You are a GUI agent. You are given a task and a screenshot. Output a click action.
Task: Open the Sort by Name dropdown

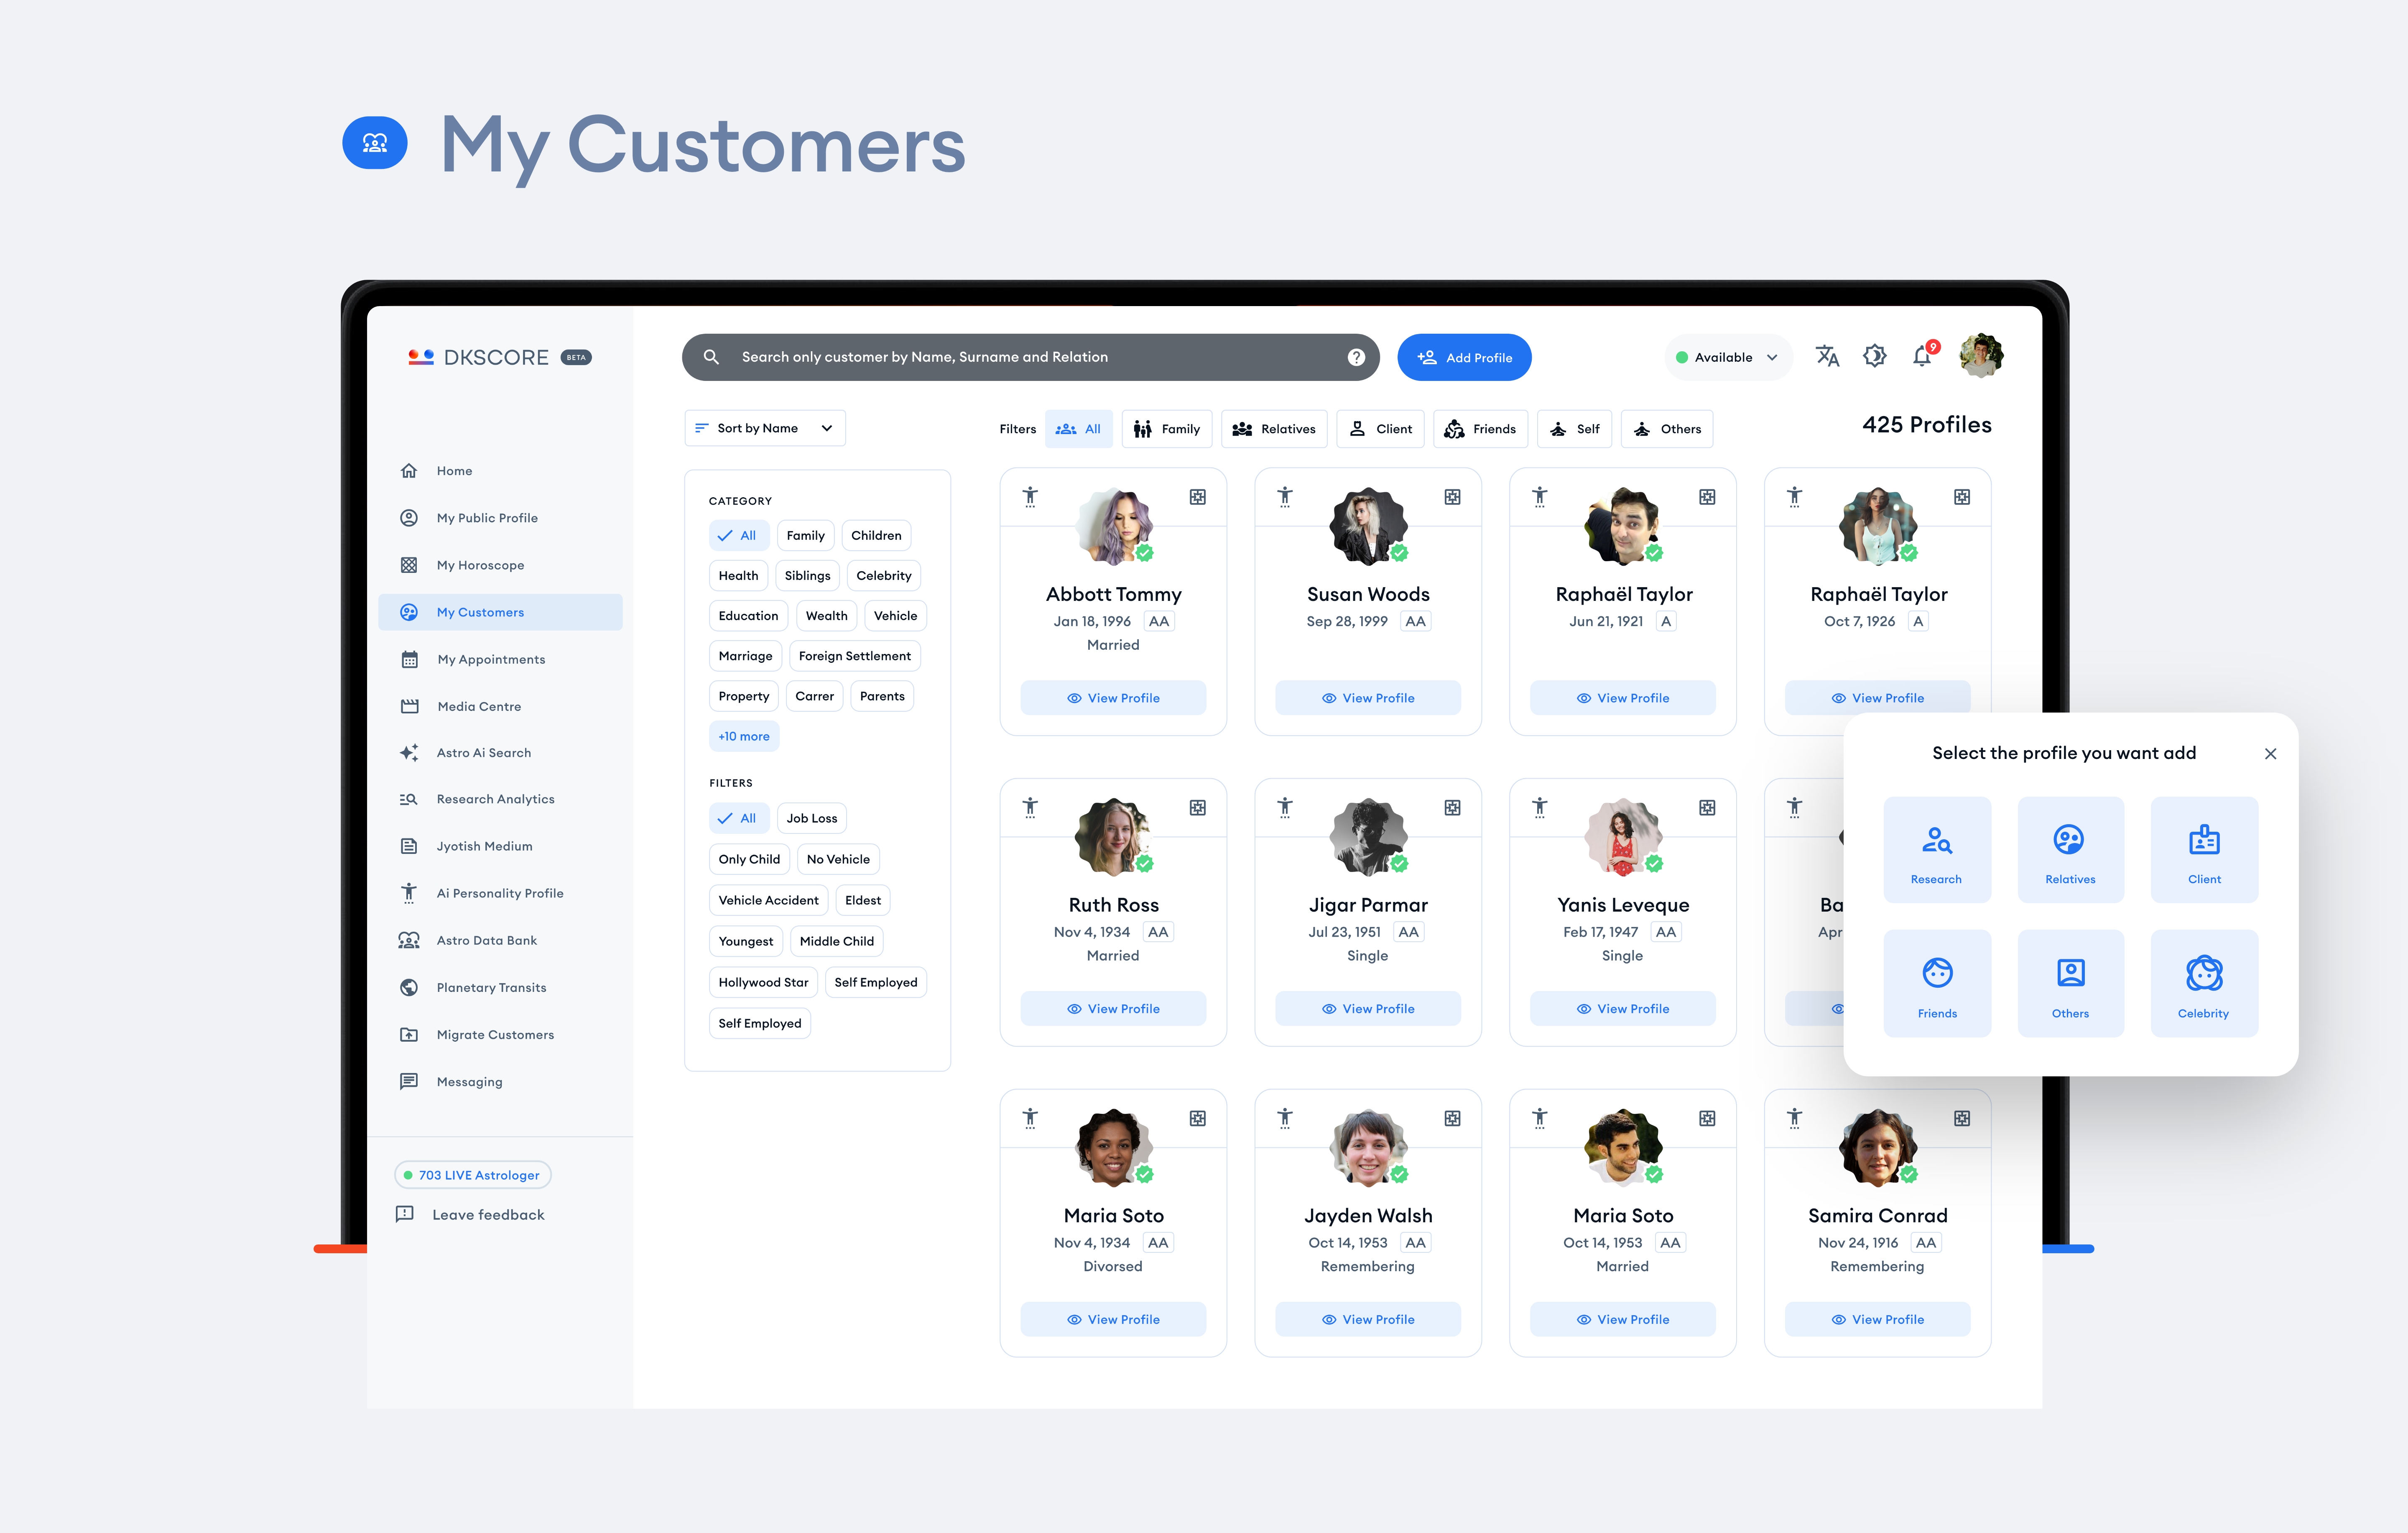(765, 428)
